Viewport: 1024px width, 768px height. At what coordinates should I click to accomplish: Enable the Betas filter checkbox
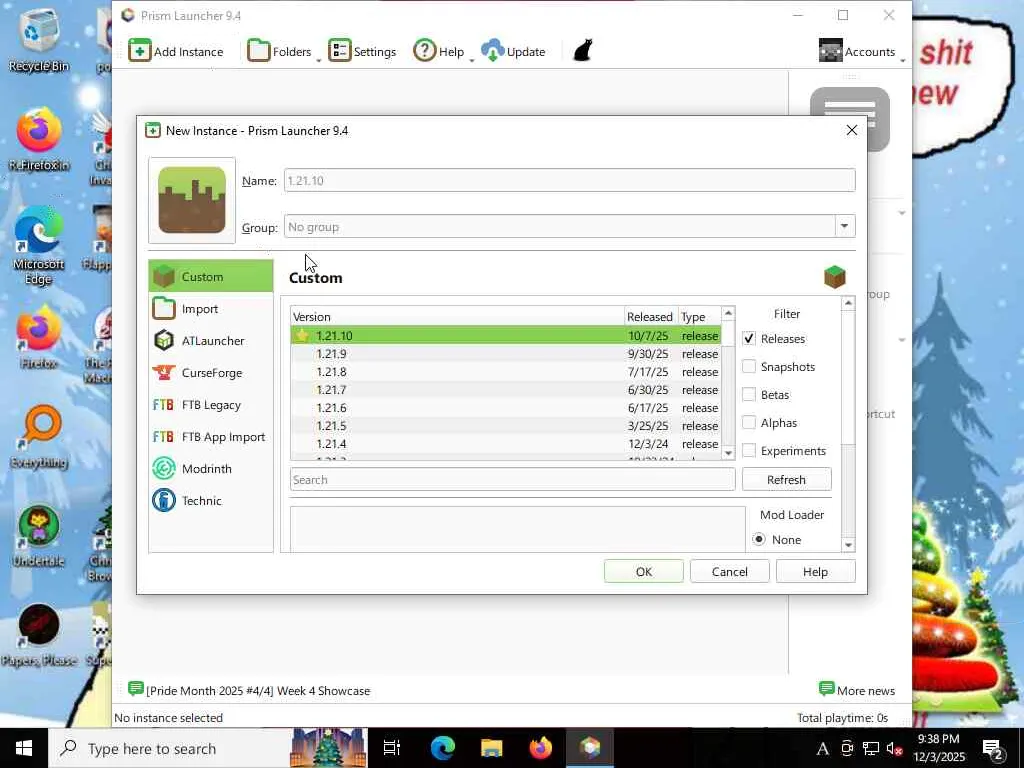click(749, 395)
